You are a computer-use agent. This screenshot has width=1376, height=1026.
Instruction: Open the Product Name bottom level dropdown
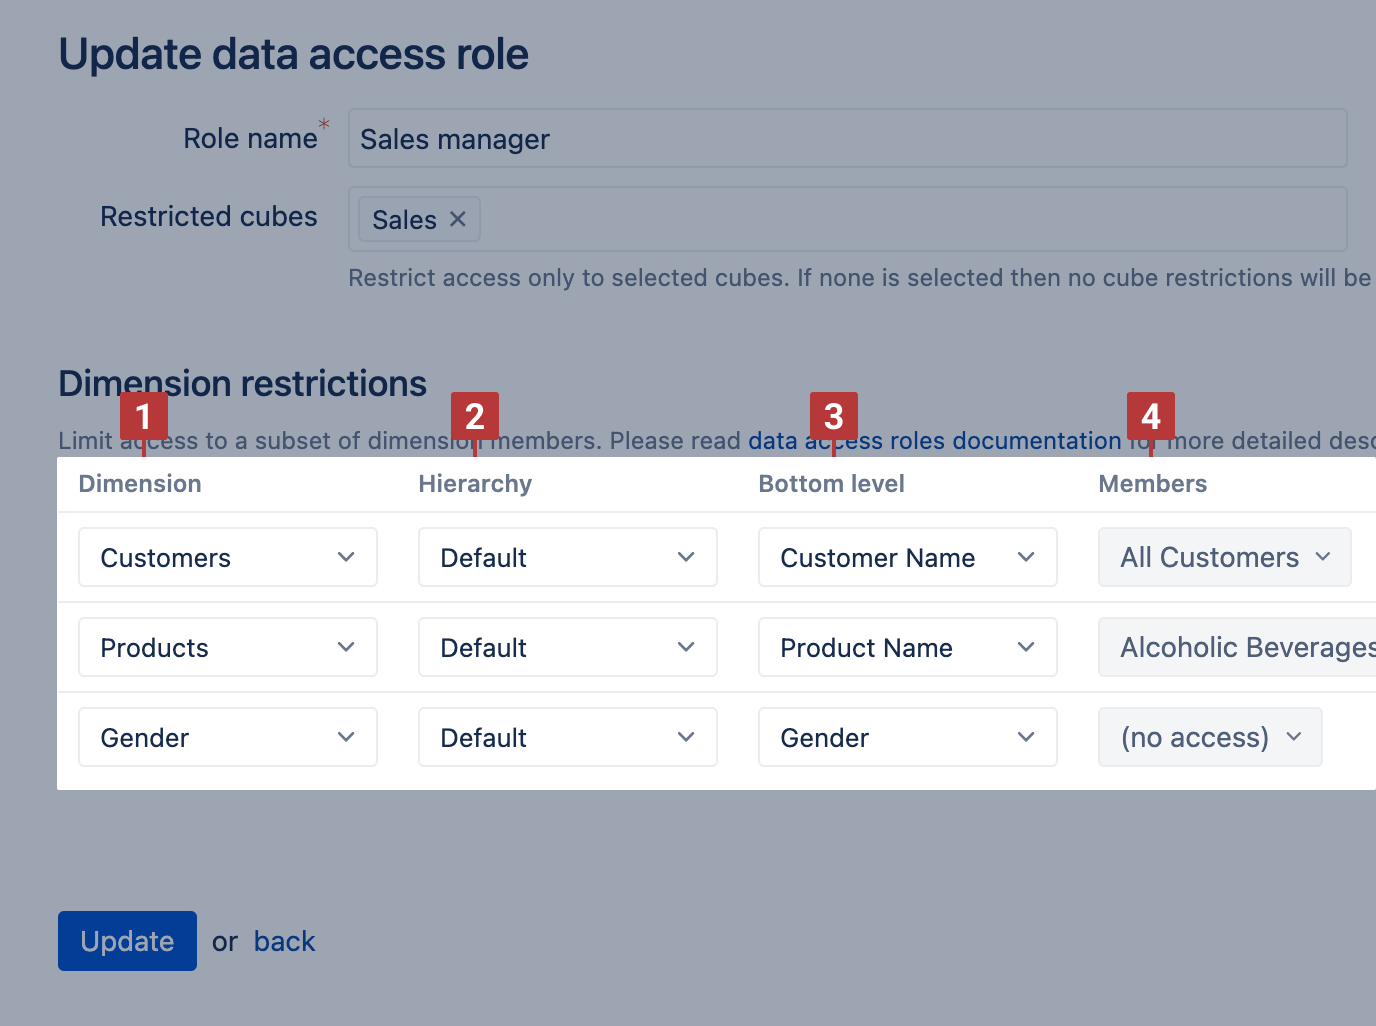[907, 647]
